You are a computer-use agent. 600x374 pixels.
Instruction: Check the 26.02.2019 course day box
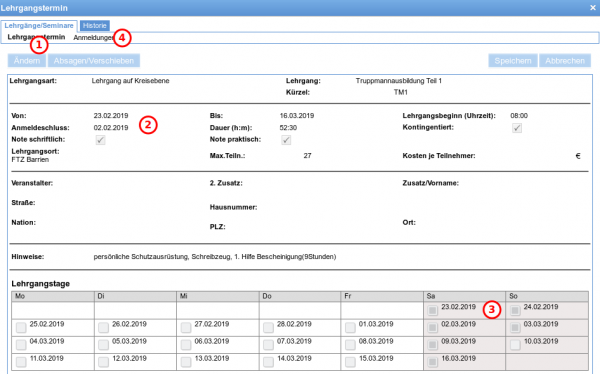103,327
